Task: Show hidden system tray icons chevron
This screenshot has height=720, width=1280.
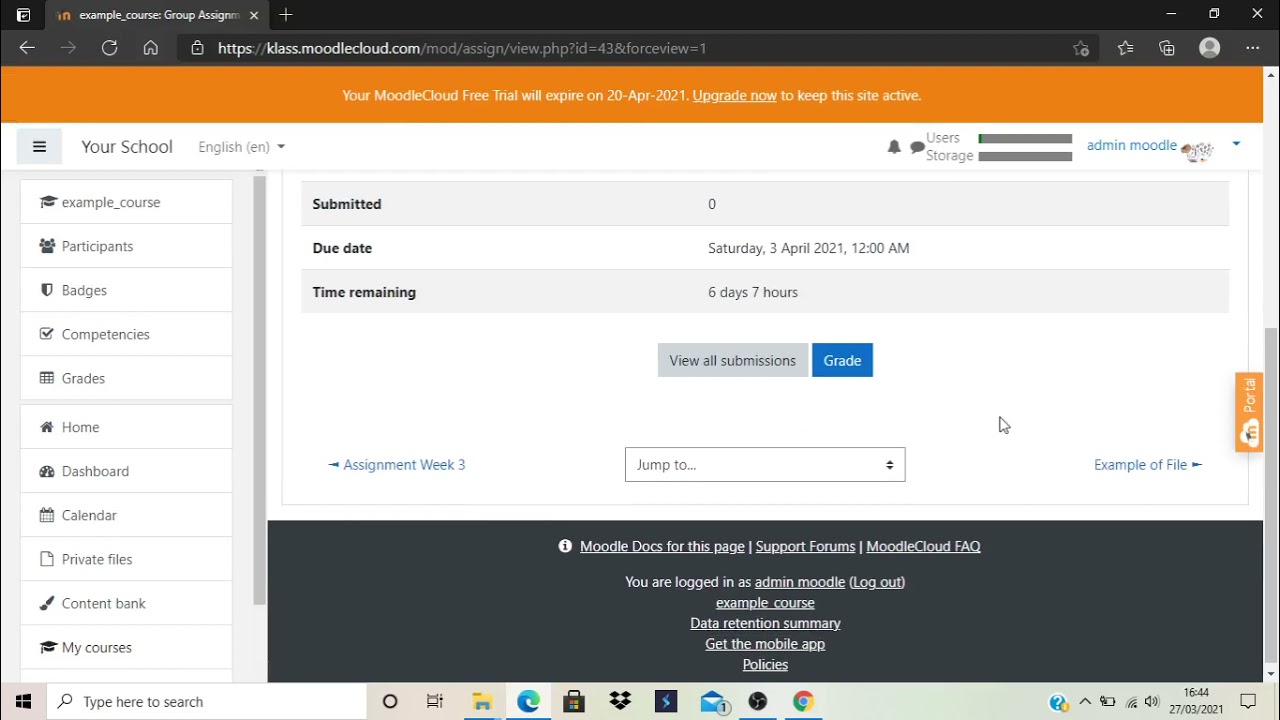Action: point(1084,701)
